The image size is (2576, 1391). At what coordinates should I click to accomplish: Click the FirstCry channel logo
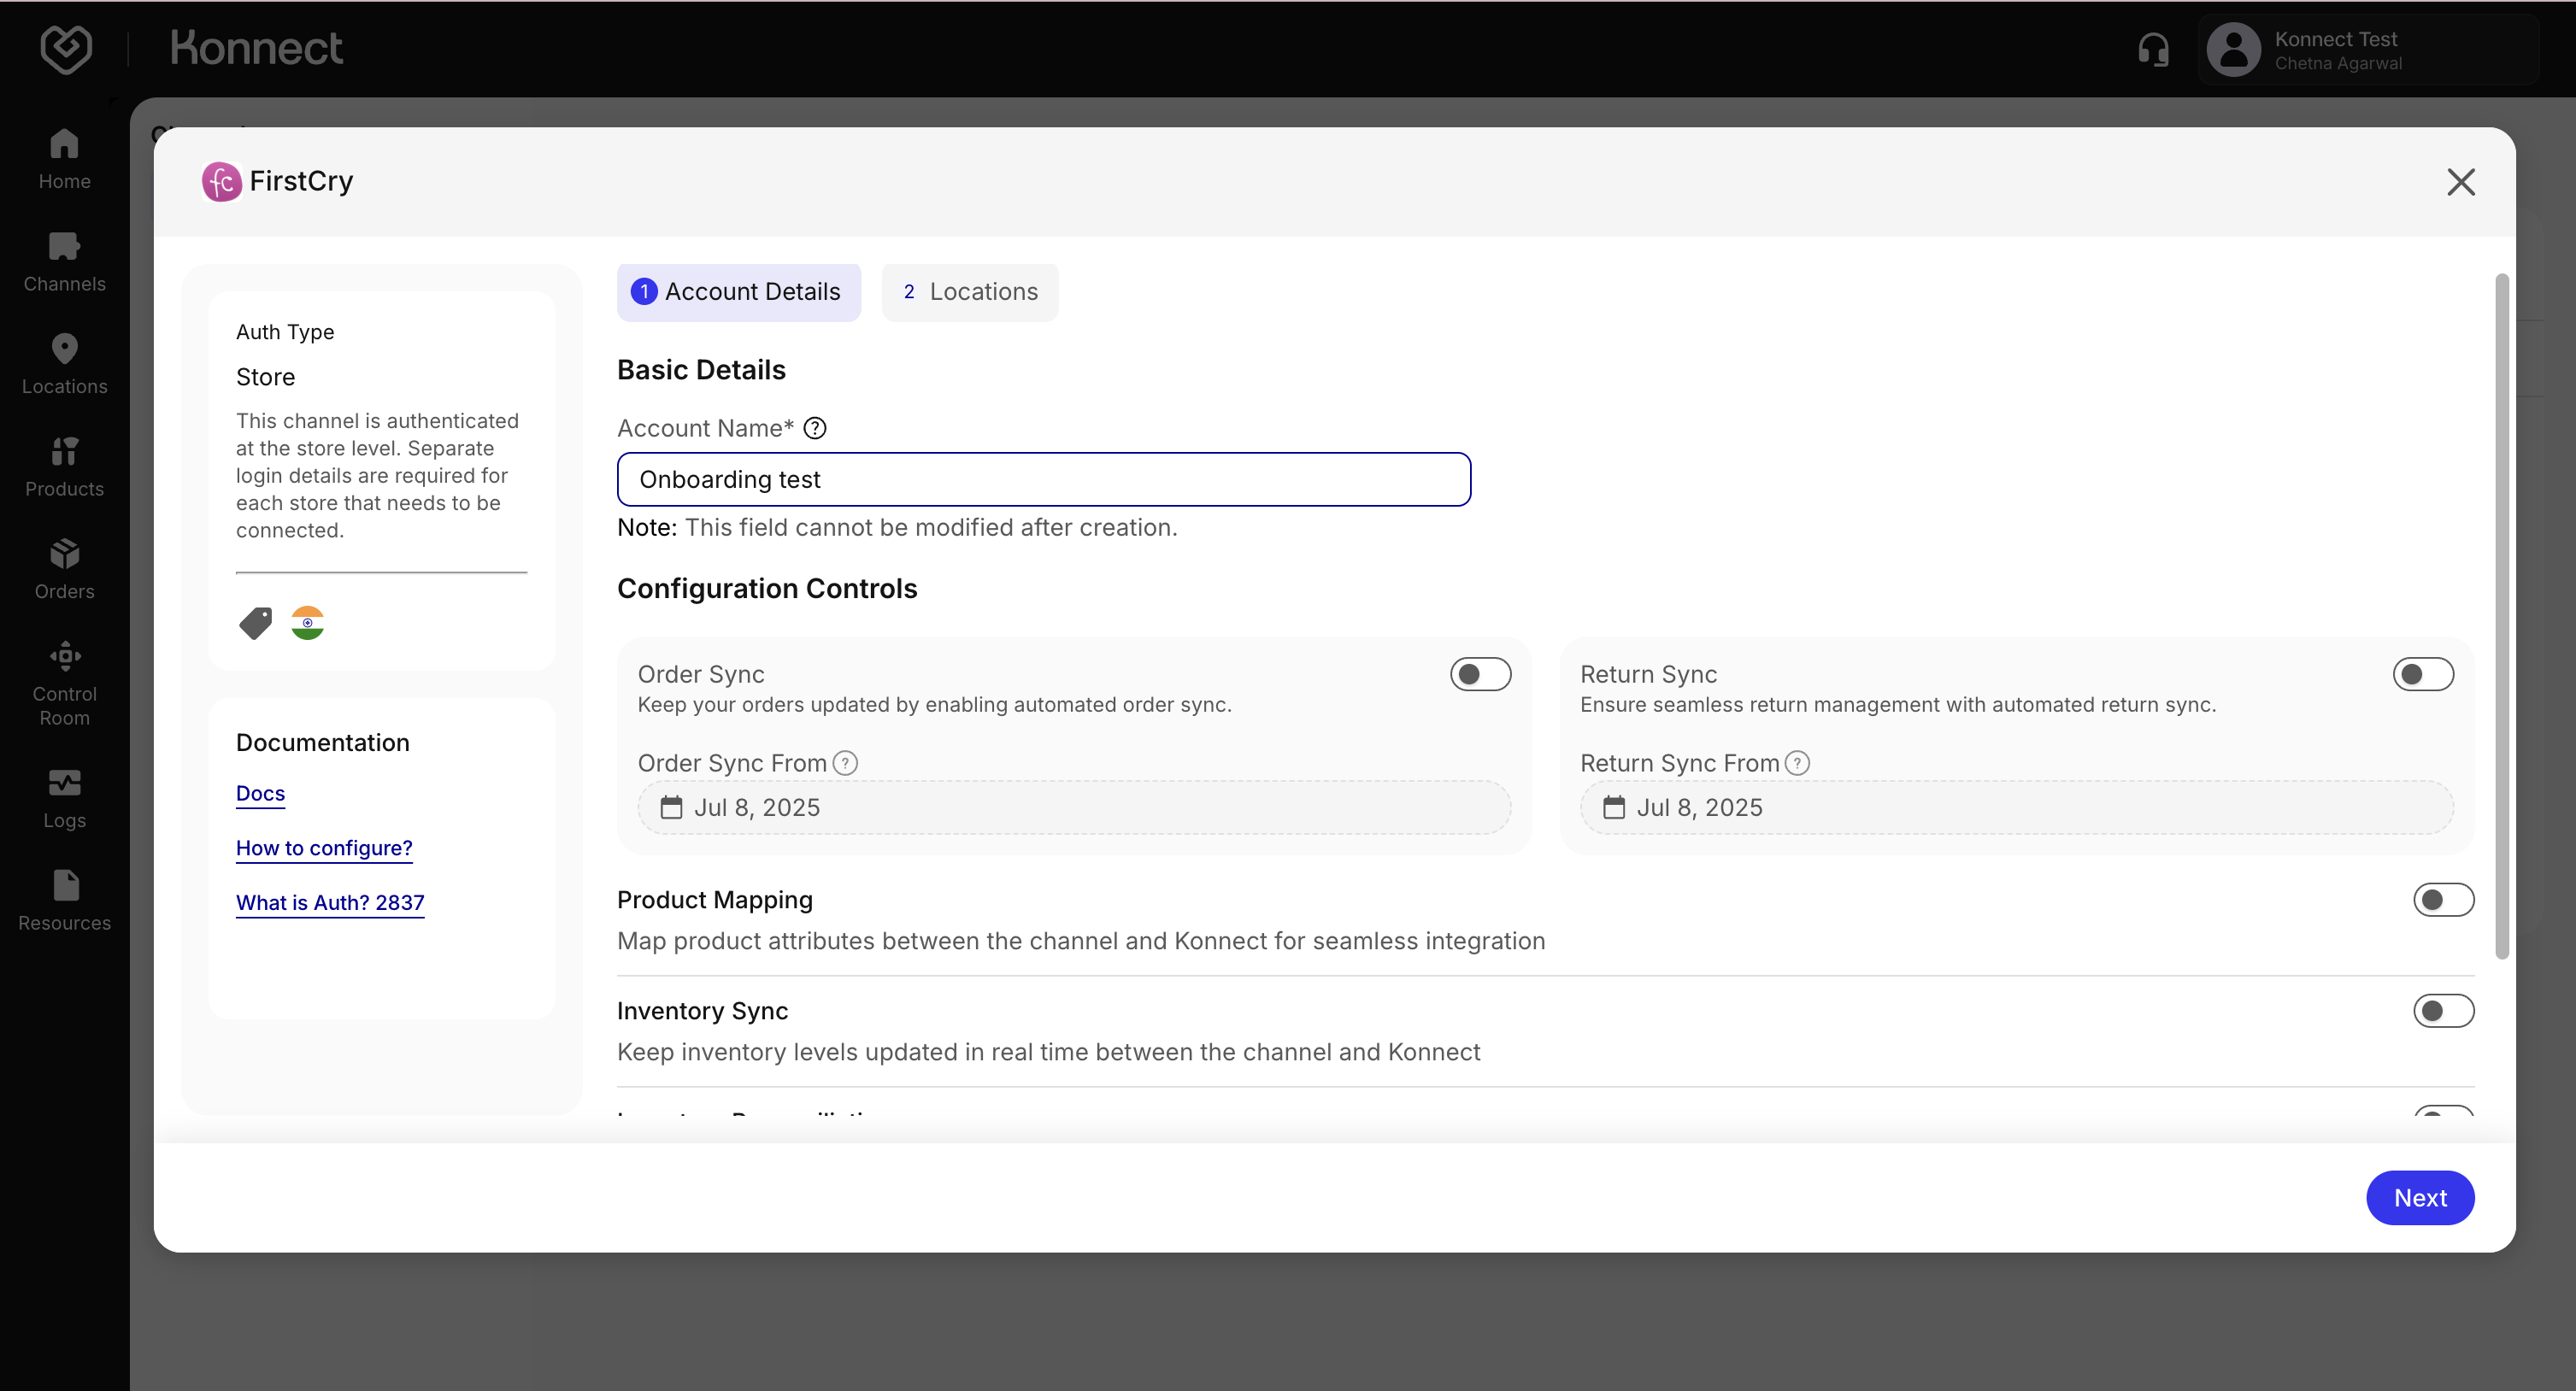[221, 181]
